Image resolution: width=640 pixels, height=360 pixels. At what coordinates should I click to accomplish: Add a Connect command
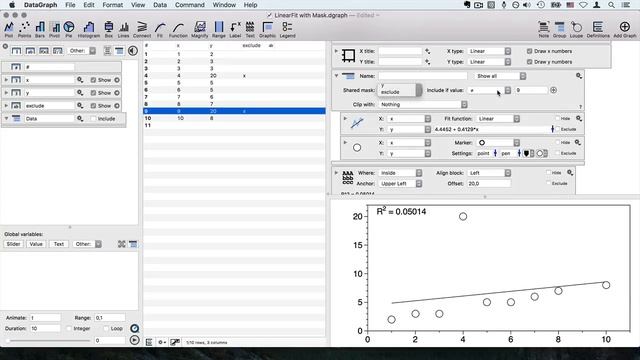[142, 29]
